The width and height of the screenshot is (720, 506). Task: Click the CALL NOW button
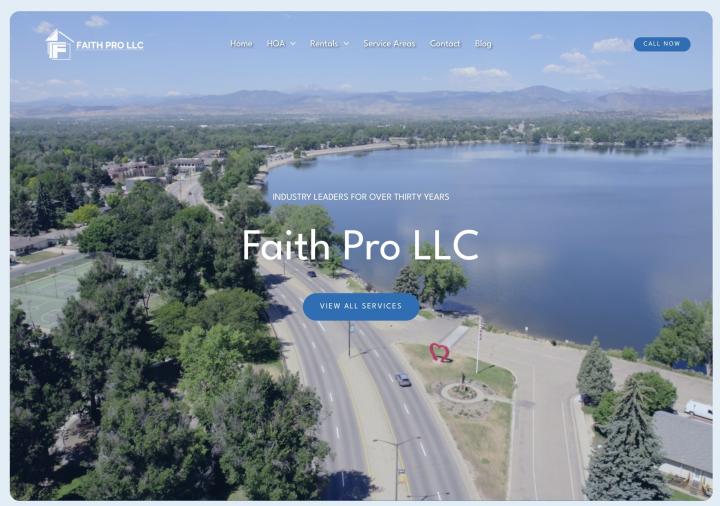point(662,44)
